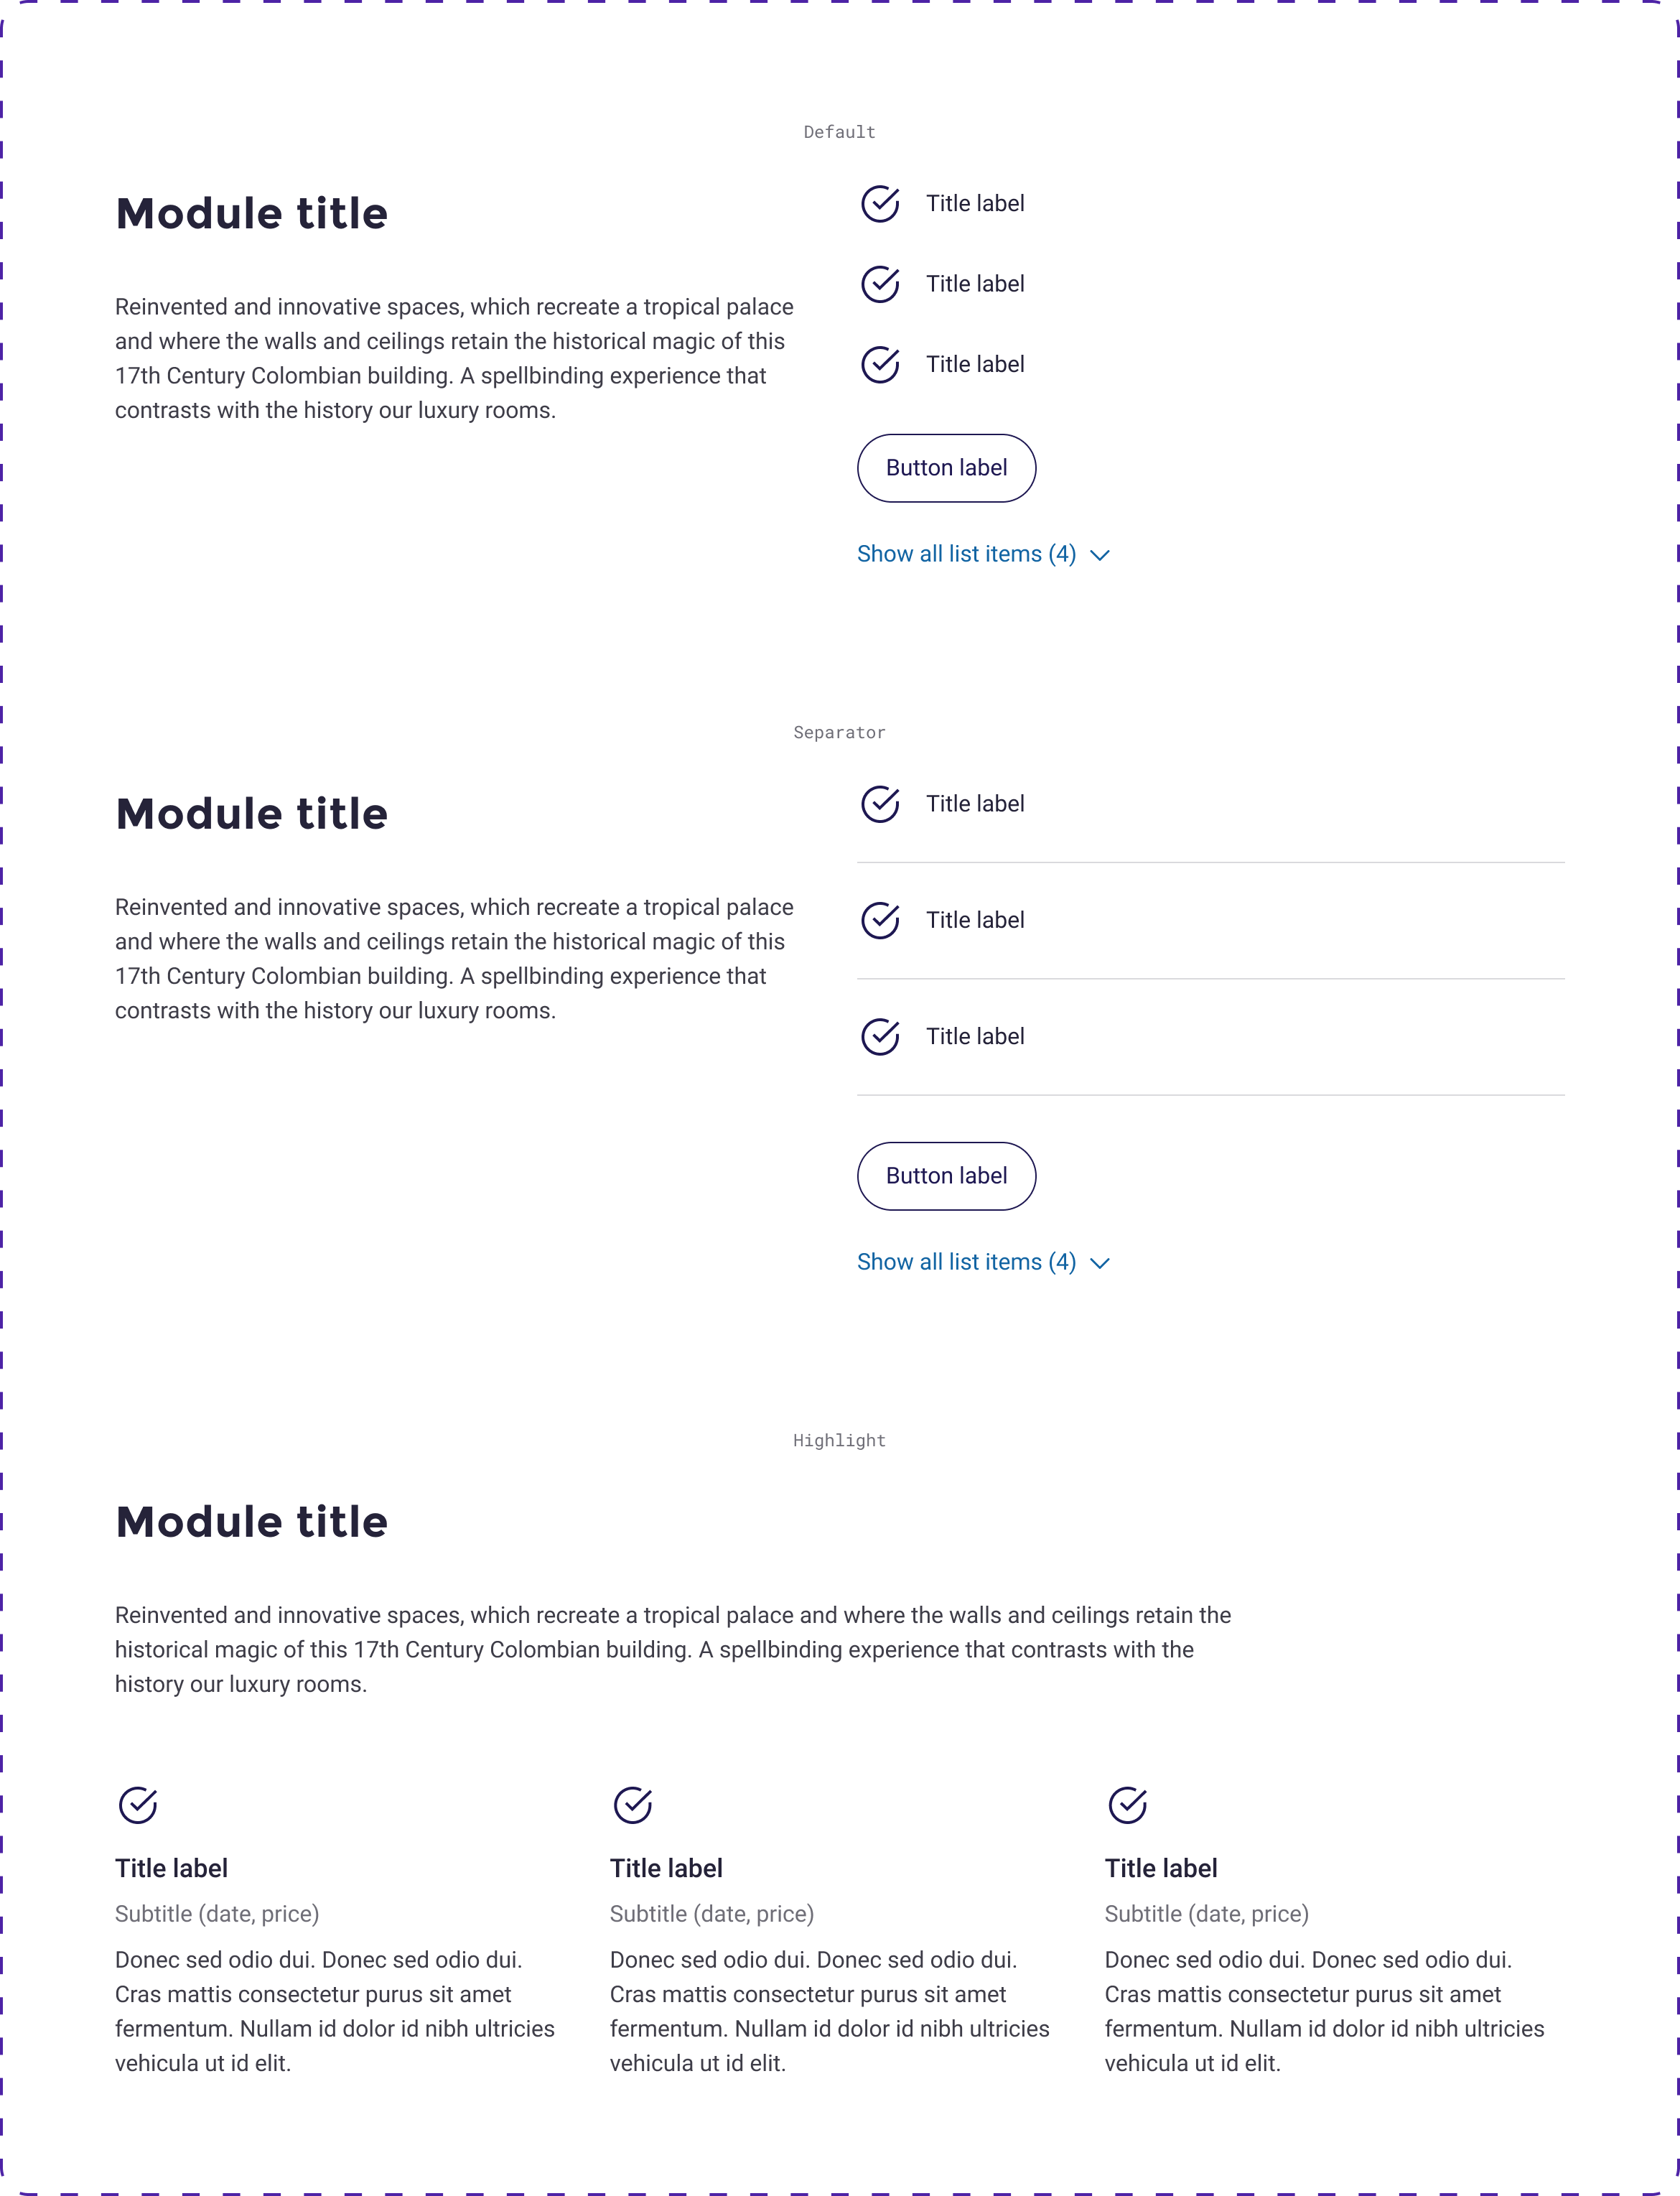Click check icon of first Highlight column

click(x=138, y=1805)
